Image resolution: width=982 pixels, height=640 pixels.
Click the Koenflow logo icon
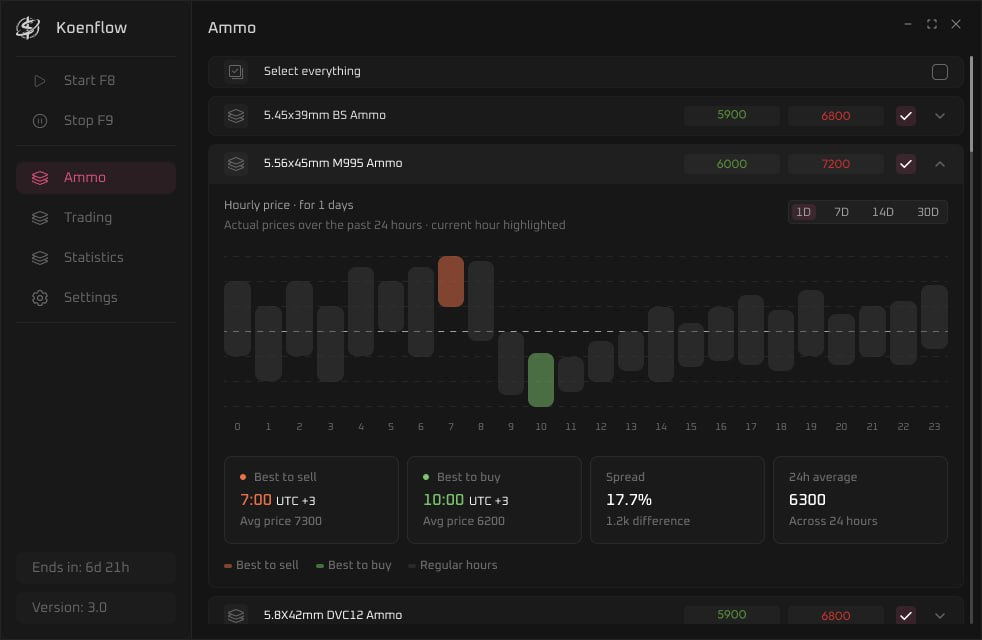click(28, 28)
